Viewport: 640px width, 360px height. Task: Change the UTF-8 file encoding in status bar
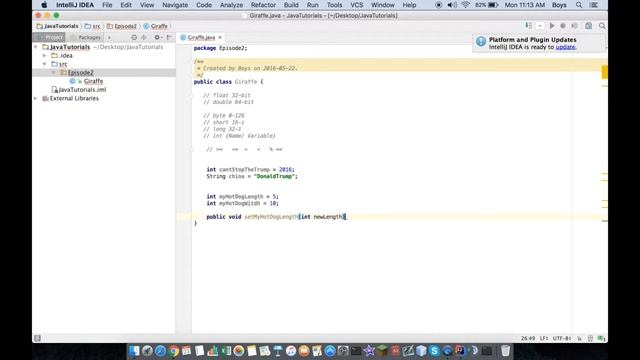point(562,338)
